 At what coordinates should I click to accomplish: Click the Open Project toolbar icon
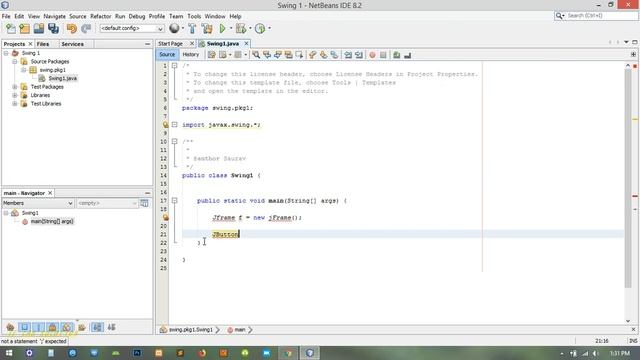click(x=39, y=29)
